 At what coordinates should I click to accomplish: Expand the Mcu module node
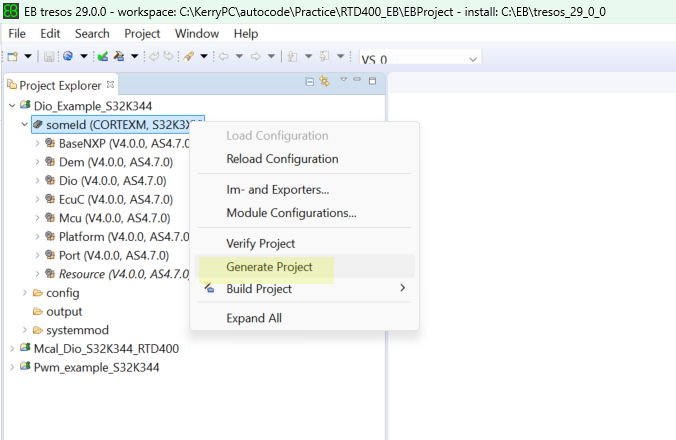(37, 218)
